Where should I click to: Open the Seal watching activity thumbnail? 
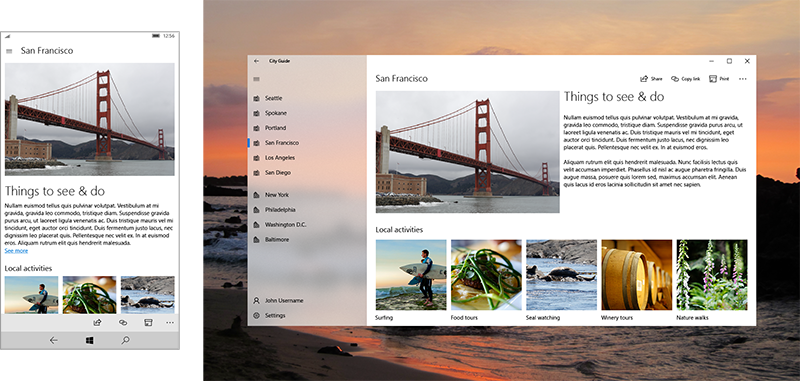point(561,275)
